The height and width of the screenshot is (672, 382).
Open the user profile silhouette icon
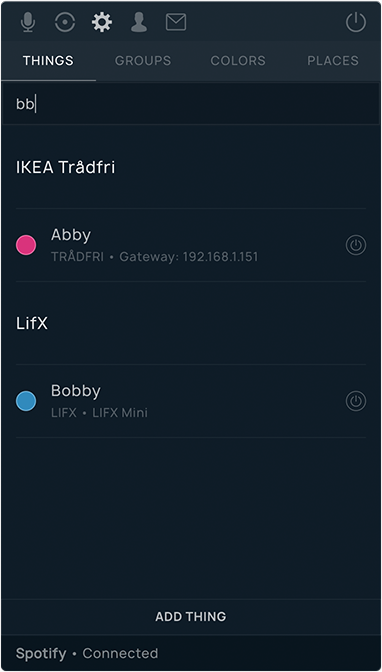(139, 22)
